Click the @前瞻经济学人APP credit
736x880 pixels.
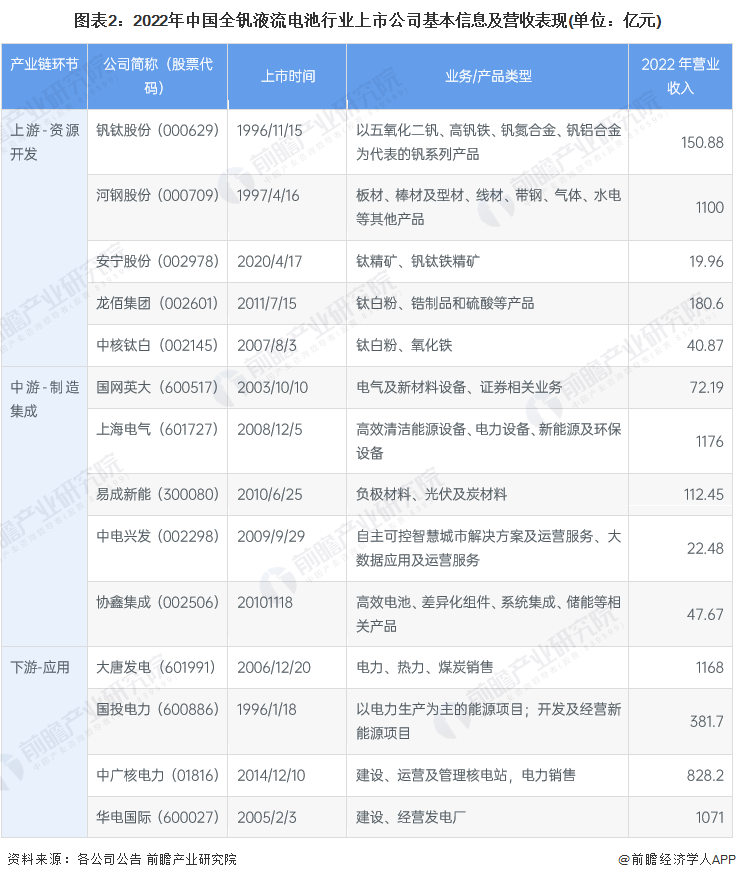[x=676, y=860]
